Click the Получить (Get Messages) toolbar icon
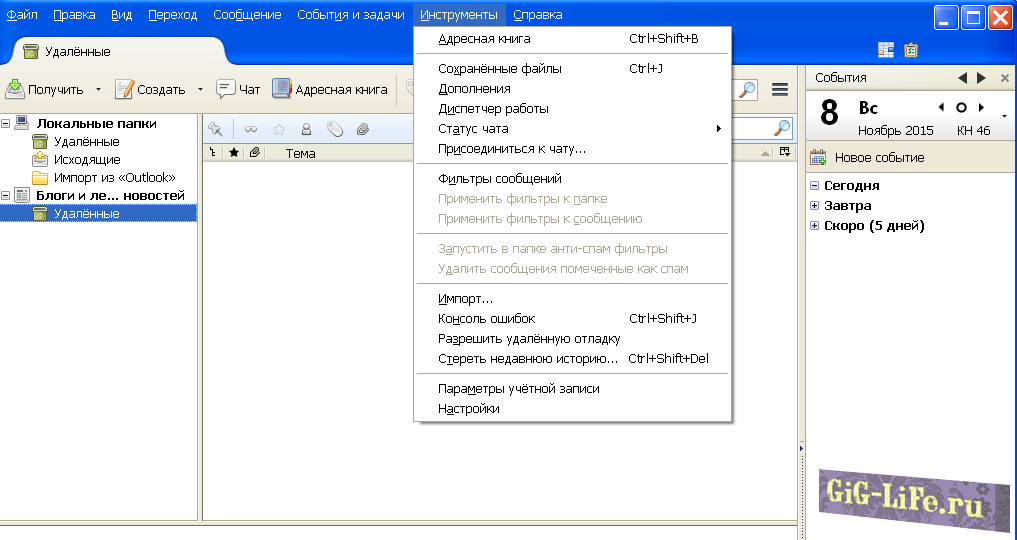 pos(15,89)
